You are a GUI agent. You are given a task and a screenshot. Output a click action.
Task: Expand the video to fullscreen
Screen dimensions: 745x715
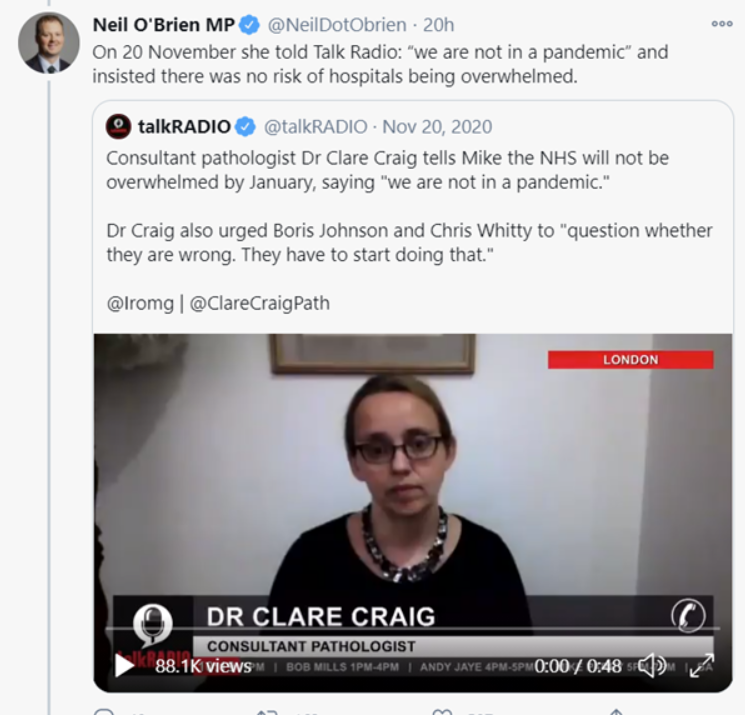[702, 666]
